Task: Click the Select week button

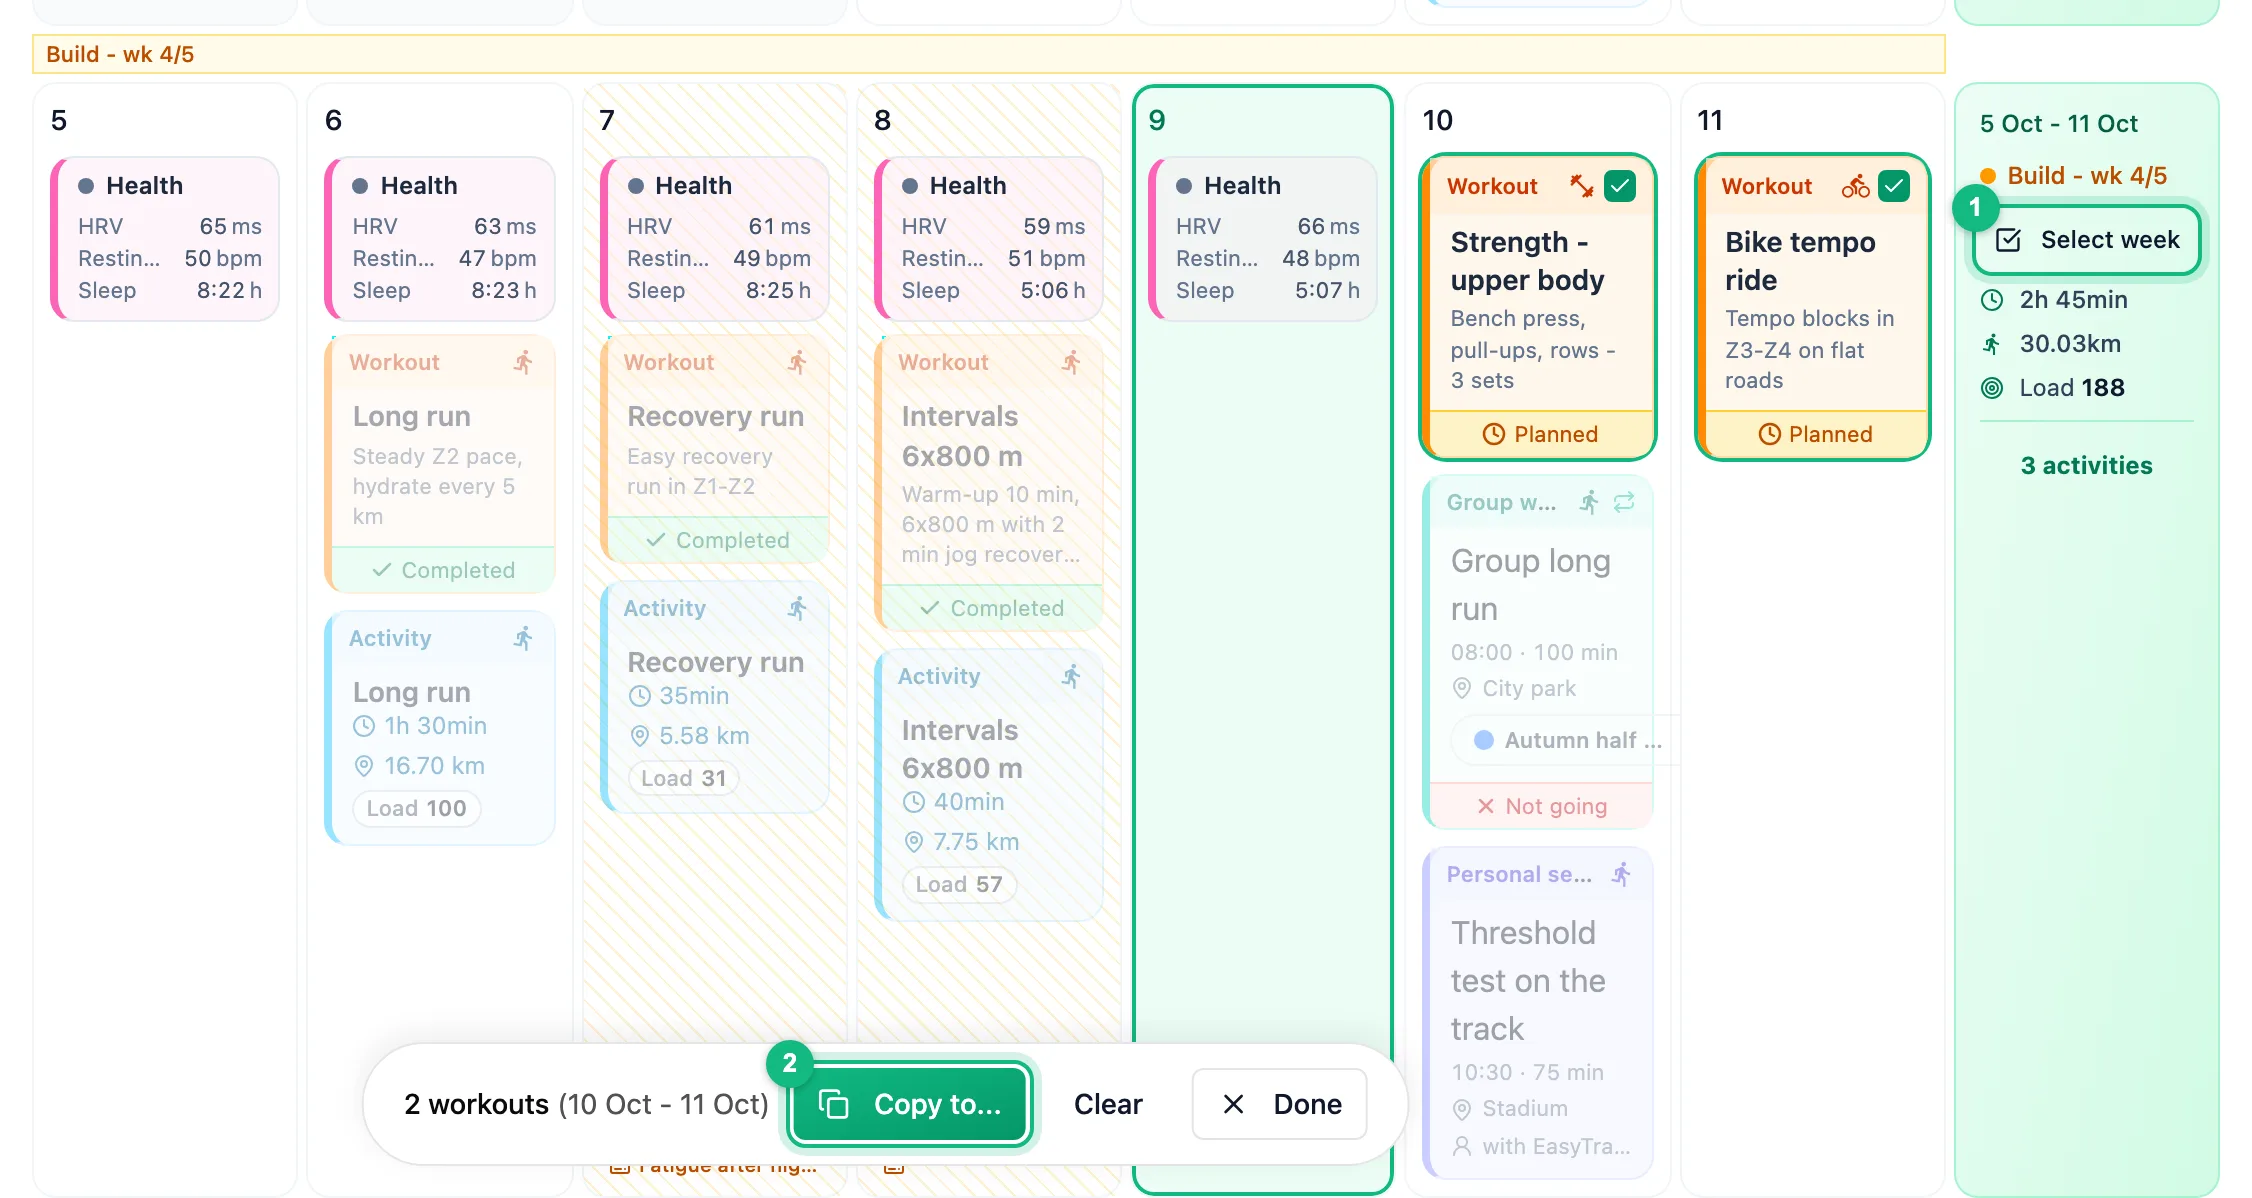Action: pos(2087,240)
